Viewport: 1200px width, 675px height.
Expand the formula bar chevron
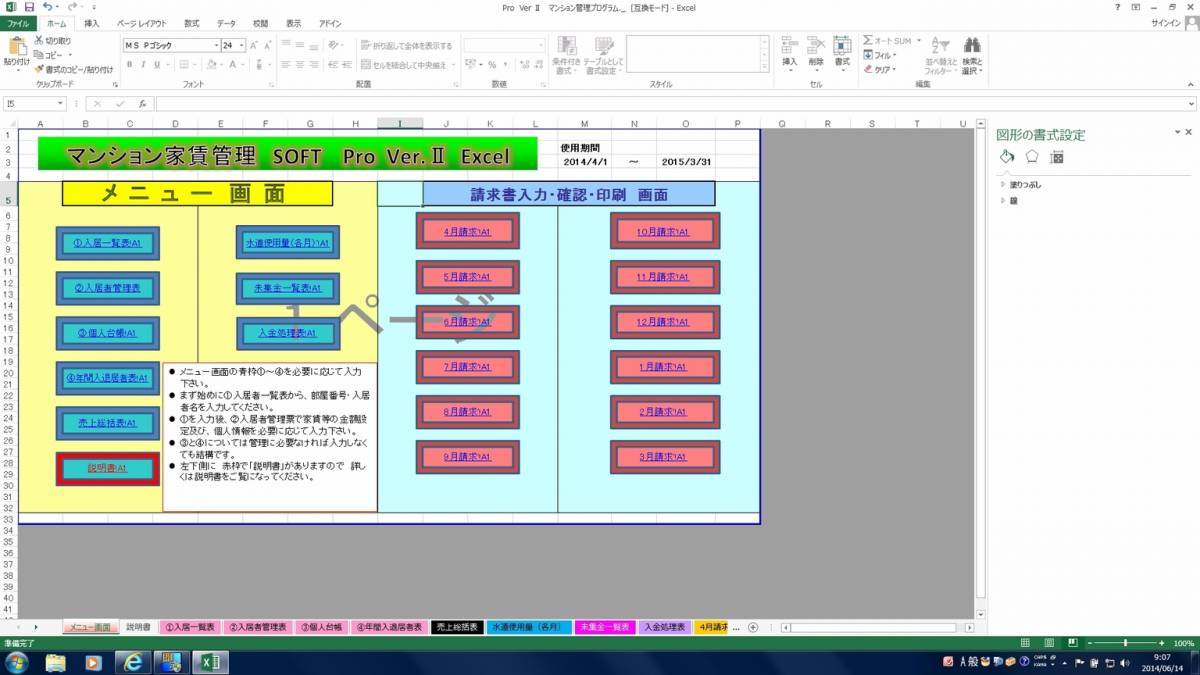pos(1190,103)
